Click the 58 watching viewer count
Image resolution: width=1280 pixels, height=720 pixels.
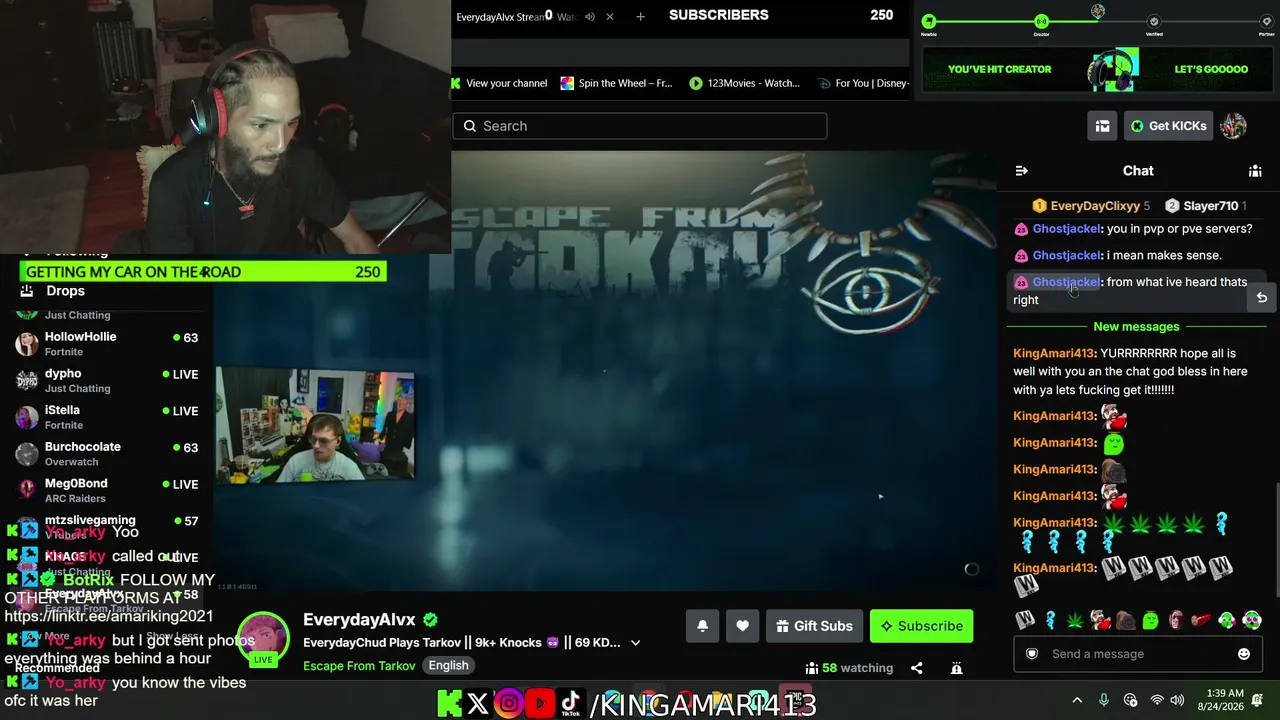(849, 668)
